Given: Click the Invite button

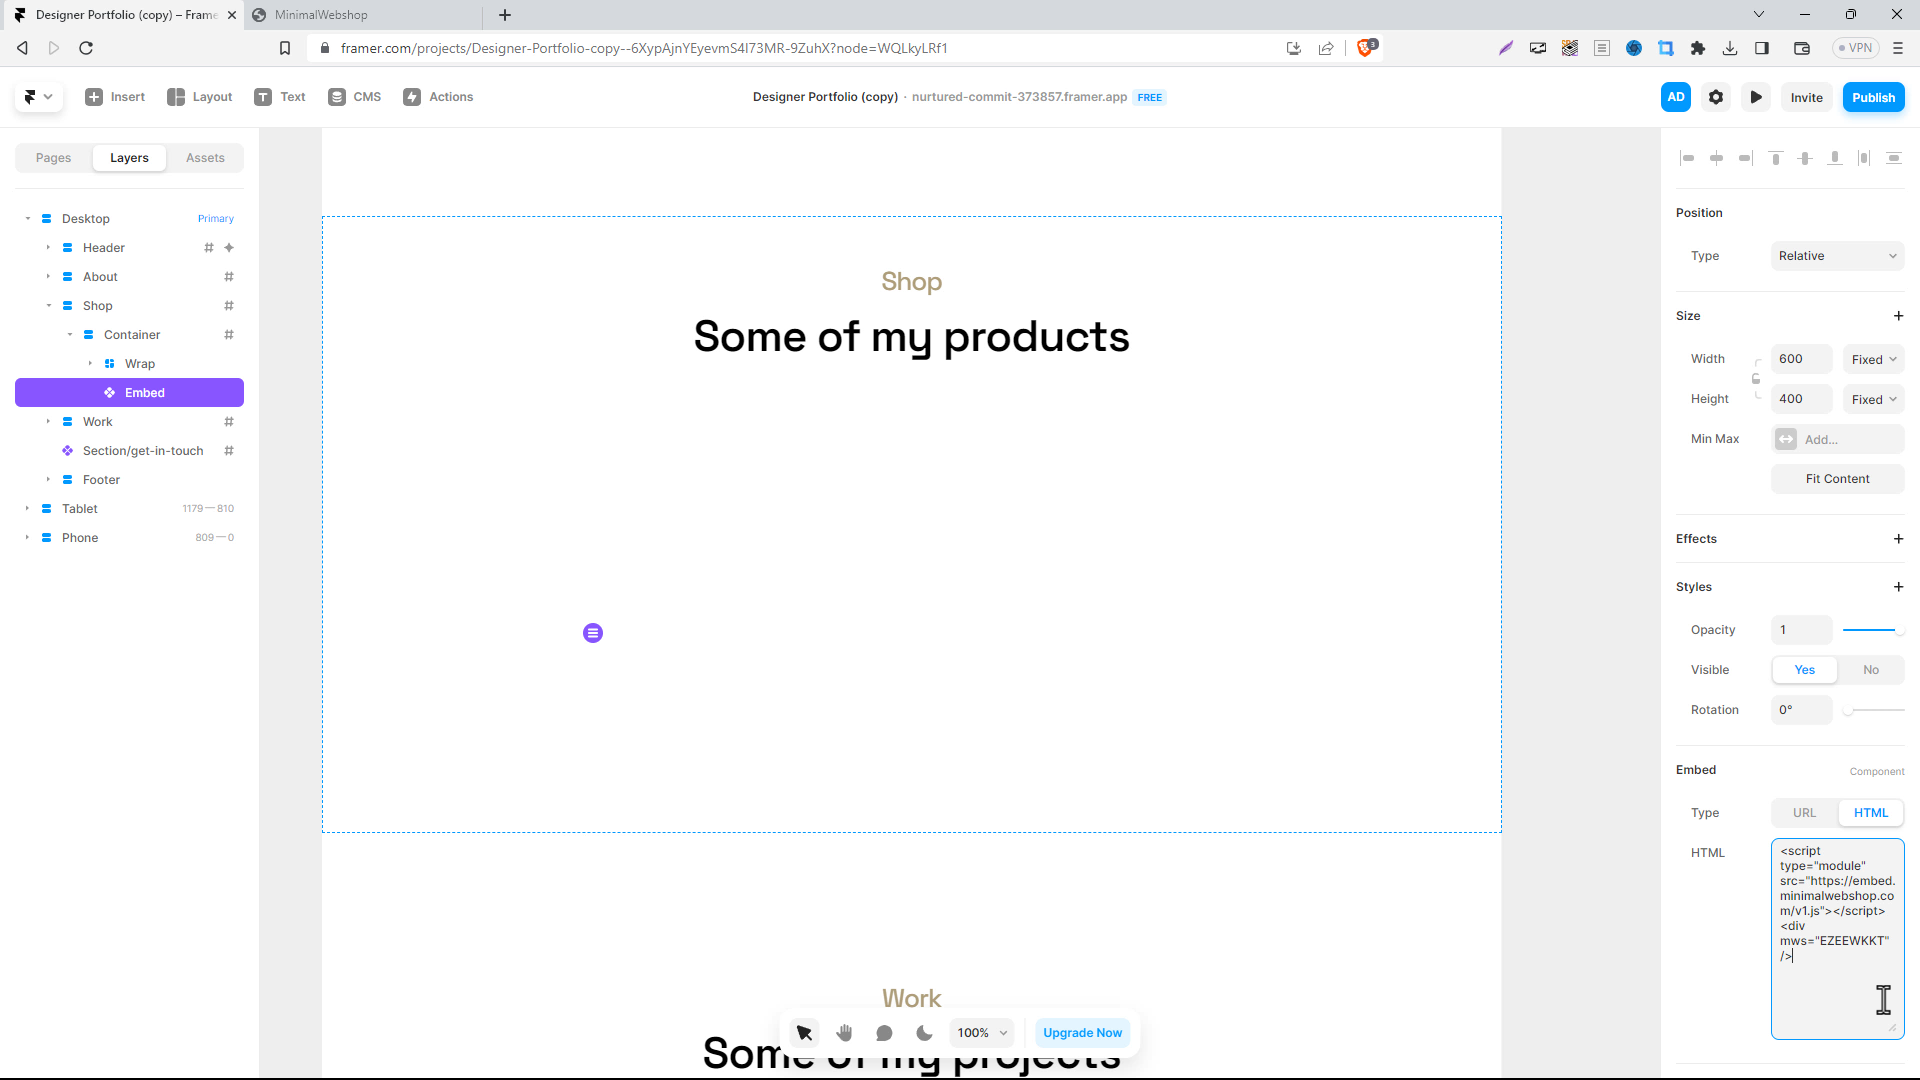Looking at the screenshot, I should click(x=1806, y=97).
